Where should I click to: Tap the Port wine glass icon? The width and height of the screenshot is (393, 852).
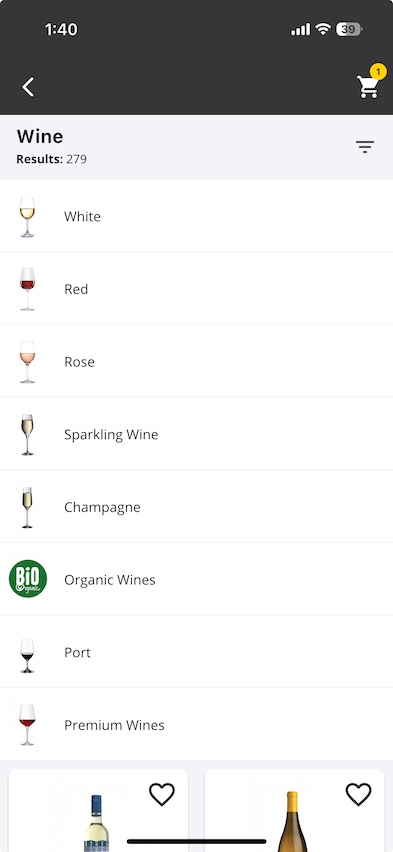(x=27, y=655)
